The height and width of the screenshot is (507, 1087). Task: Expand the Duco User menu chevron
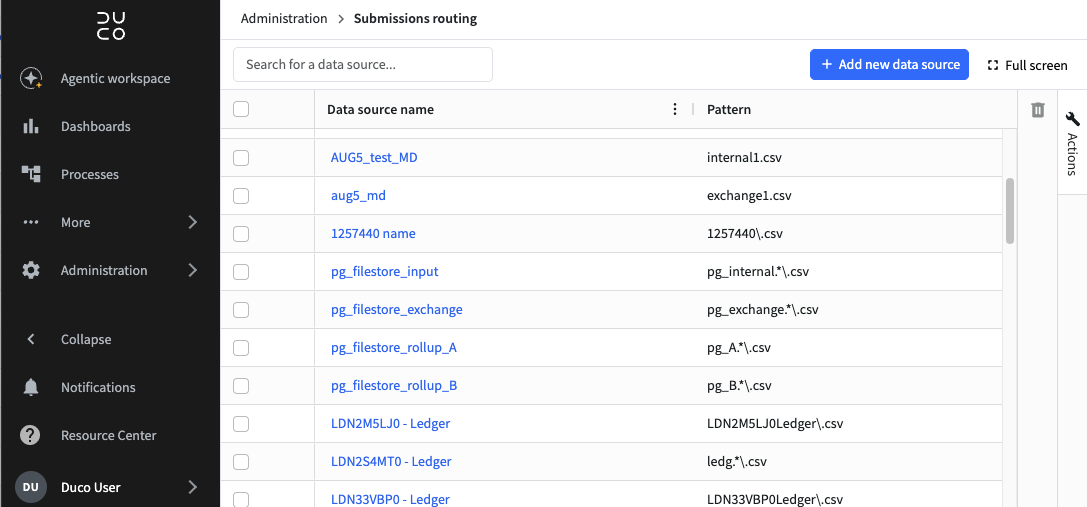click(193, 488)
